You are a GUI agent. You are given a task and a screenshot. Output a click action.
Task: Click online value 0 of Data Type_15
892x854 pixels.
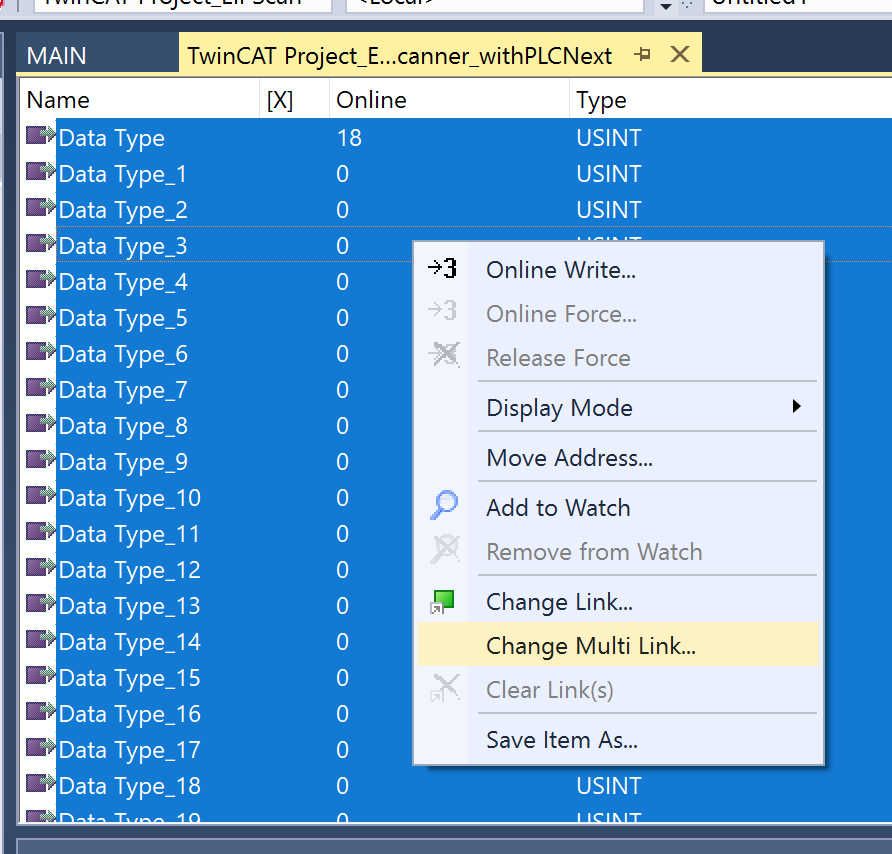tap(342, 678)
